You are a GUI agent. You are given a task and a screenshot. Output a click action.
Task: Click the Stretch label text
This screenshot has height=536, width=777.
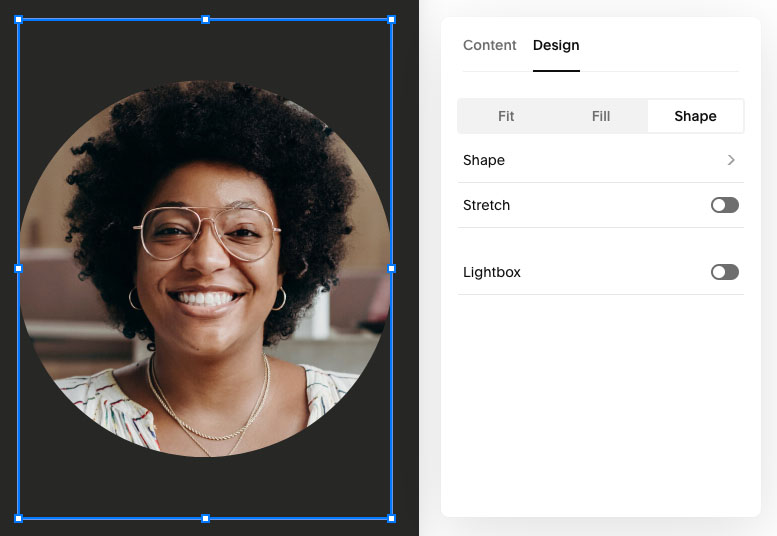click(486, 205)
